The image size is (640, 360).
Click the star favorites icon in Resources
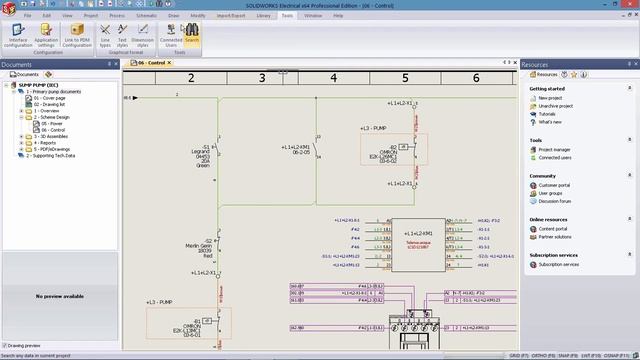[x=574, y=75]
